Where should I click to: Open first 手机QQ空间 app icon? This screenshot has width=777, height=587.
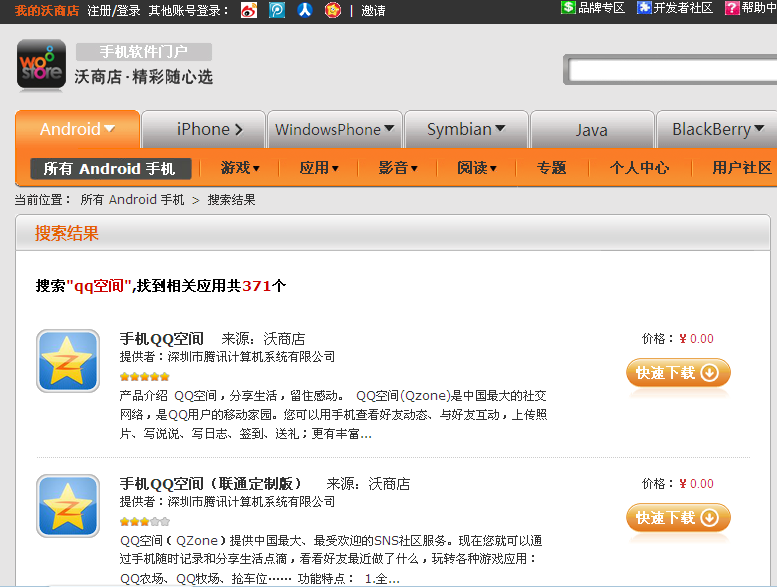click(x=68, y=361)
